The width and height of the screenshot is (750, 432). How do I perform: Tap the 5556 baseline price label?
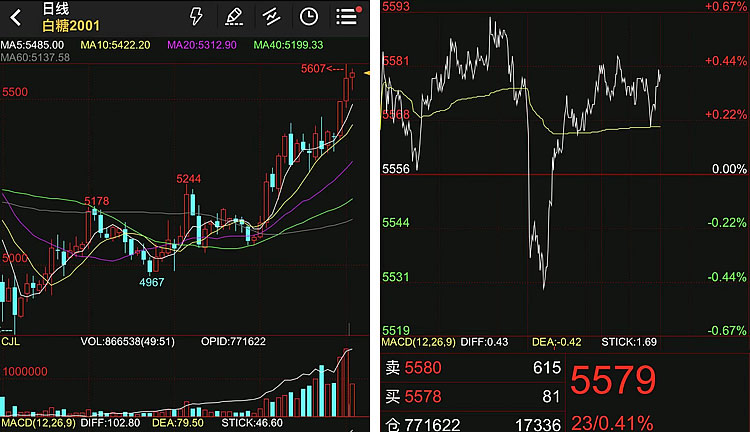point(396,169)
